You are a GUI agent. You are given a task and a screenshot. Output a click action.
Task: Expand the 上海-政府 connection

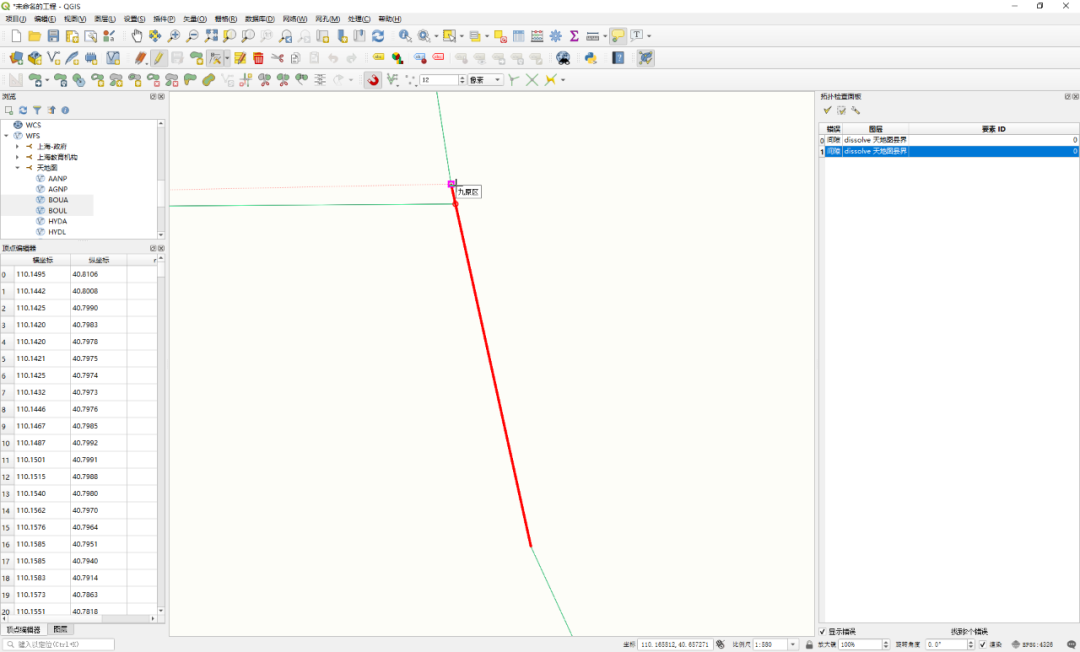click(x=18, y=147)
